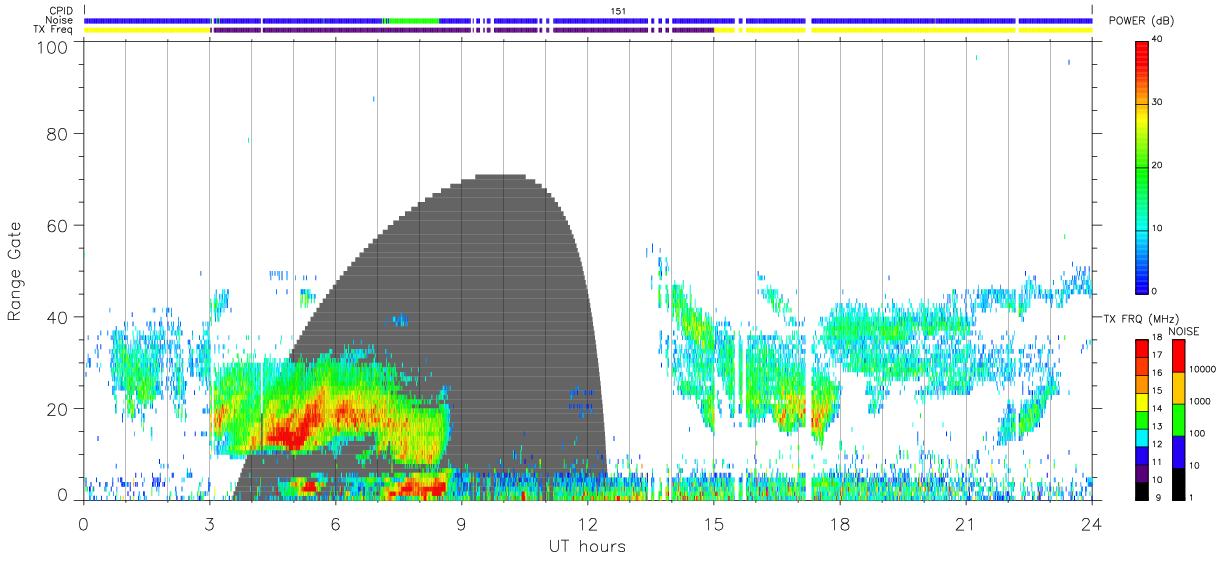The image size is (1228, 567).
Task: Click the 'NOISE' legend title
Action: click(1186, 331)
